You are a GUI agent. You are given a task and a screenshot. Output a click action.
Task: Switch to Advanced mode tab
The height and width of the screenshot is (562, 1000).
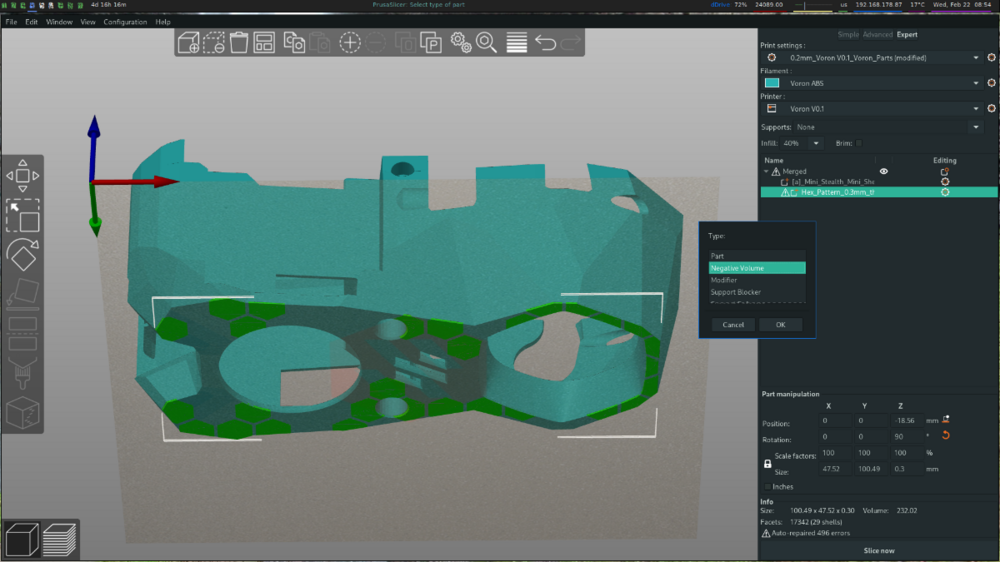877,34
